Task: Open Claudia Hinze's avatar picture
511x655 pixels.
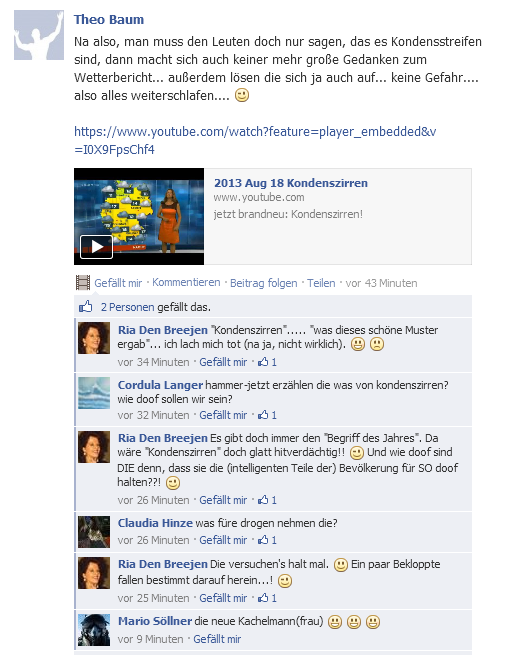Action: [x=94, y=532]
